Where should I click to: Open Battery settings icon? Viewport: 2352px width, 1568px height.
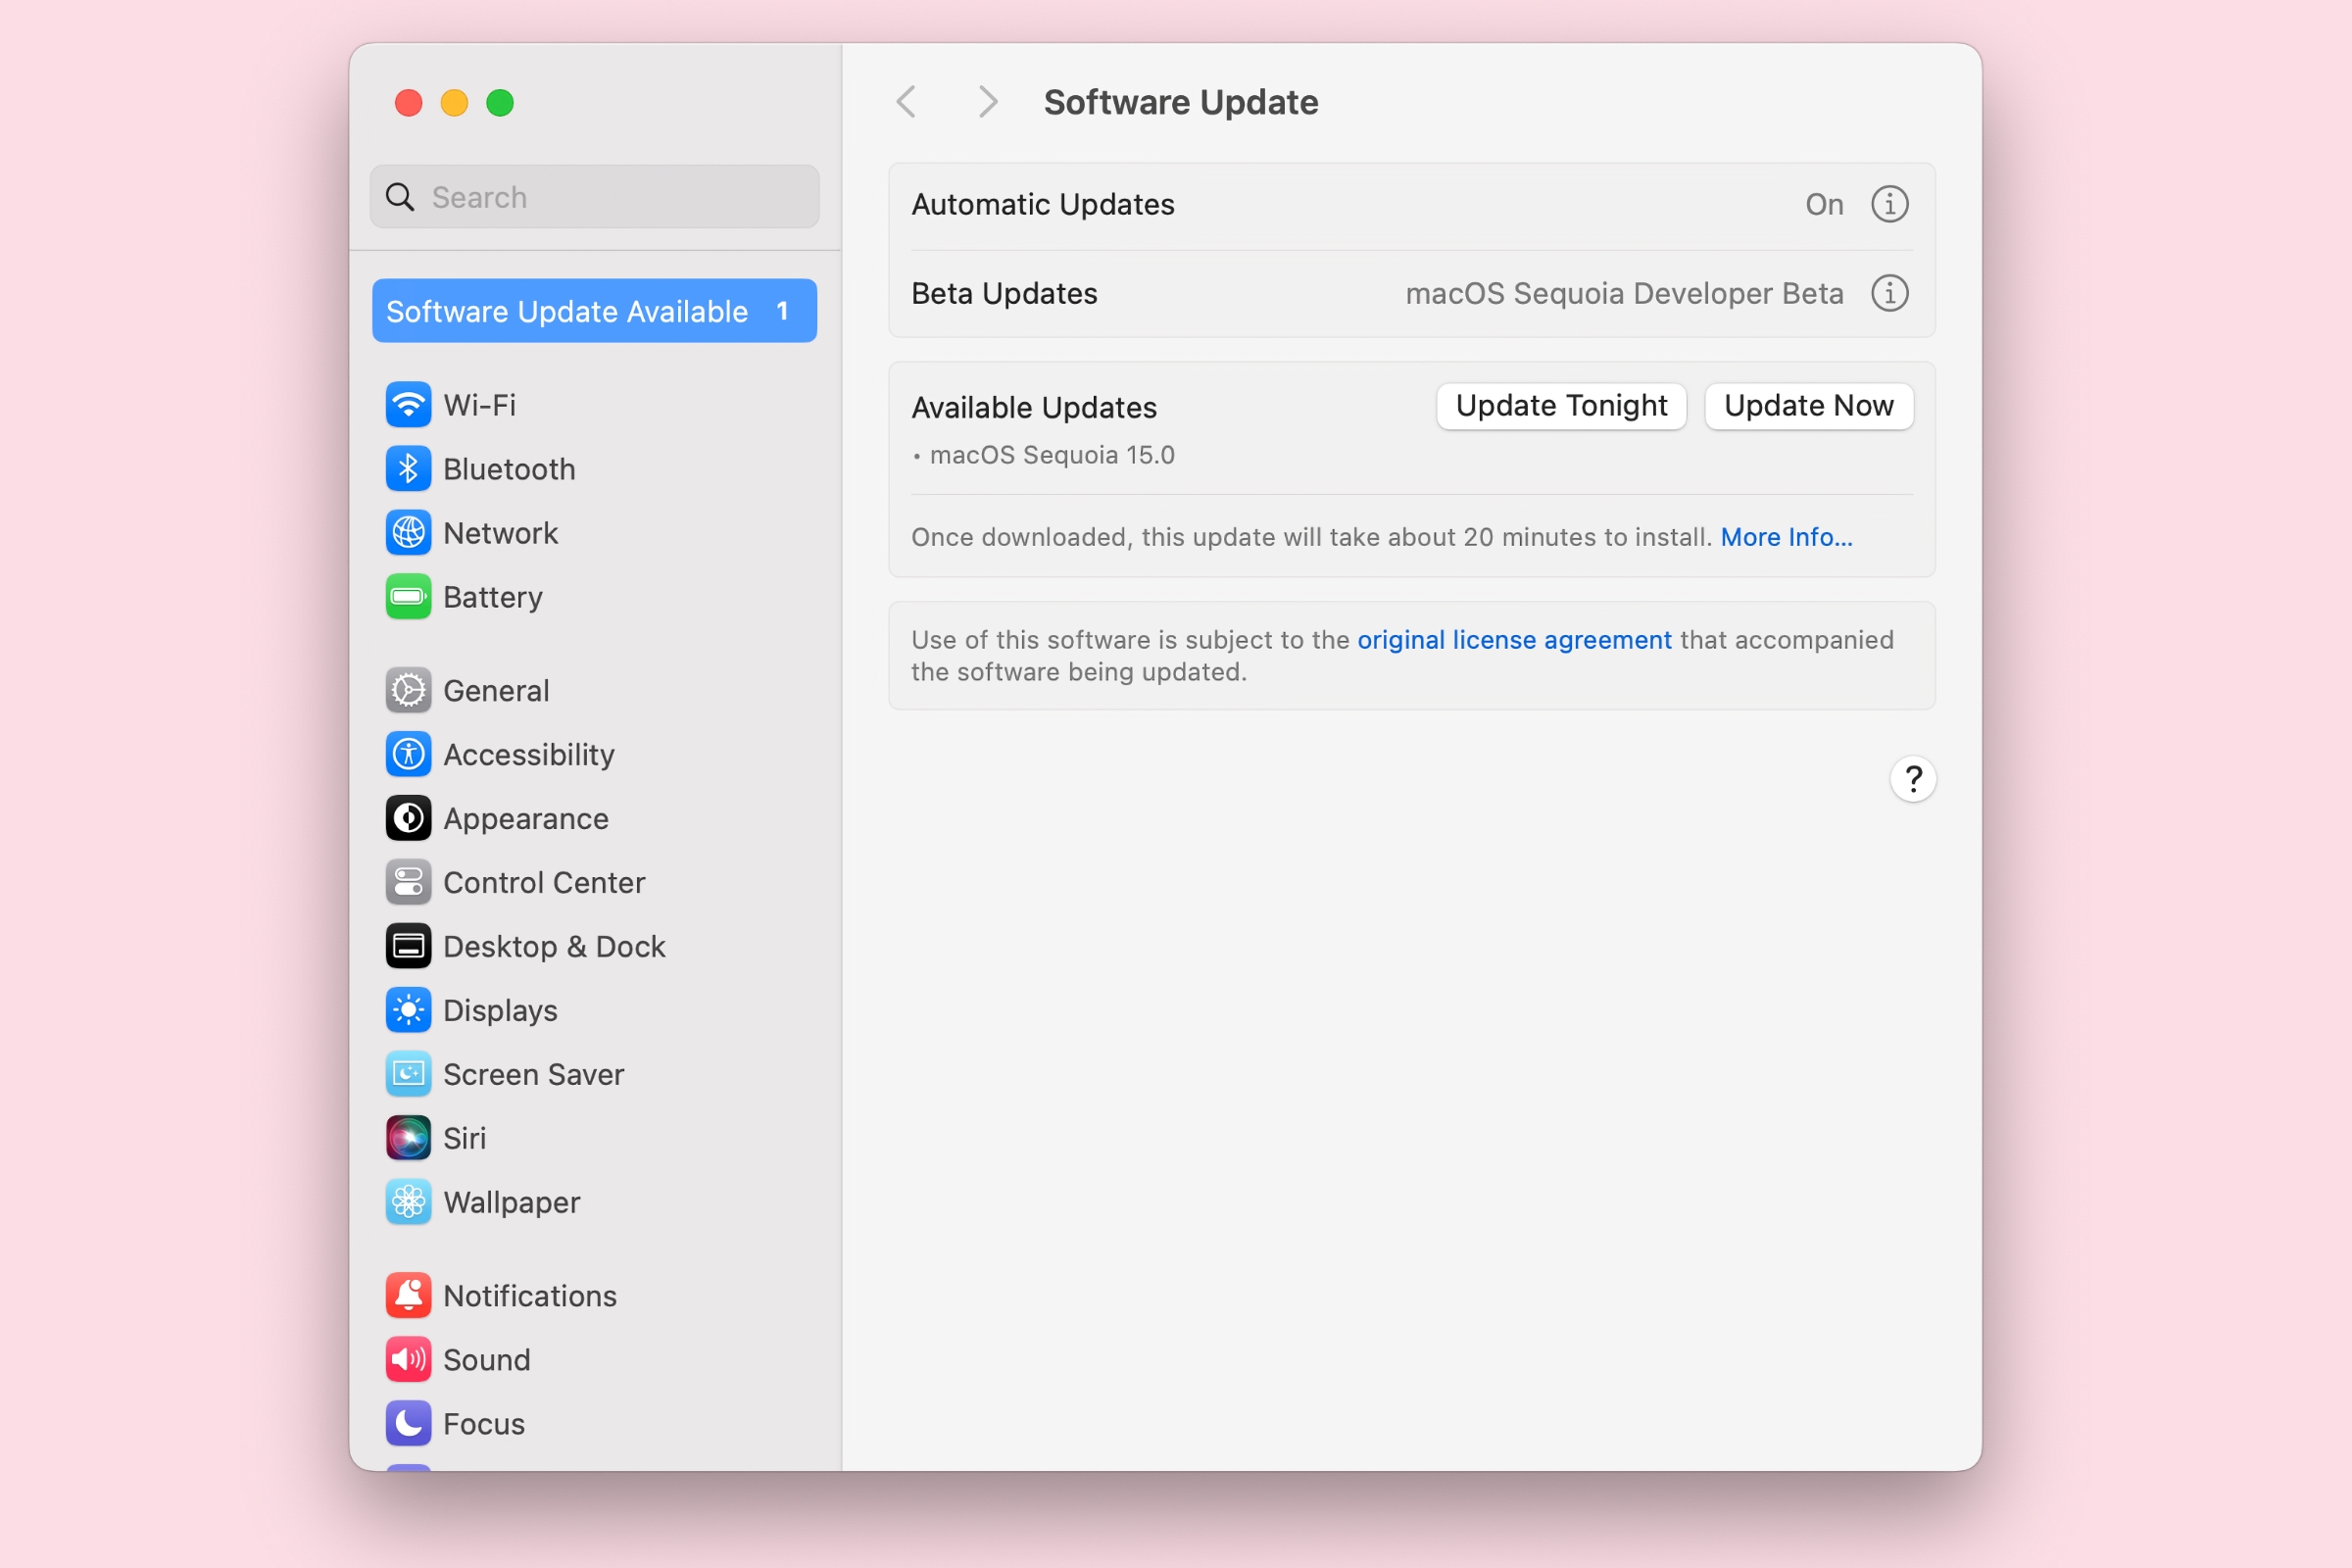click(408, 597)
